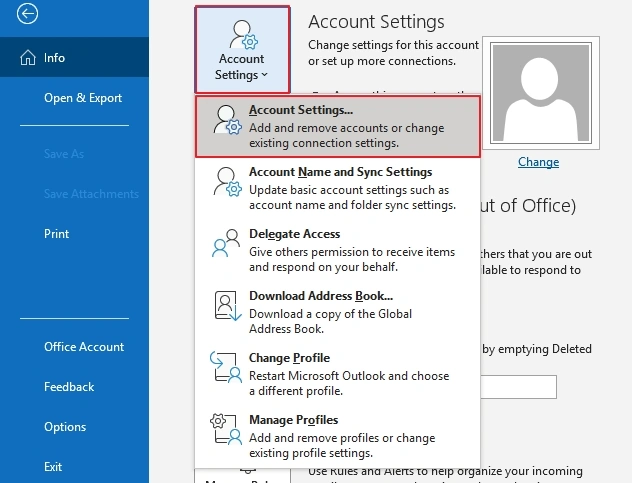Select Delegate Access menu entry

338,250
